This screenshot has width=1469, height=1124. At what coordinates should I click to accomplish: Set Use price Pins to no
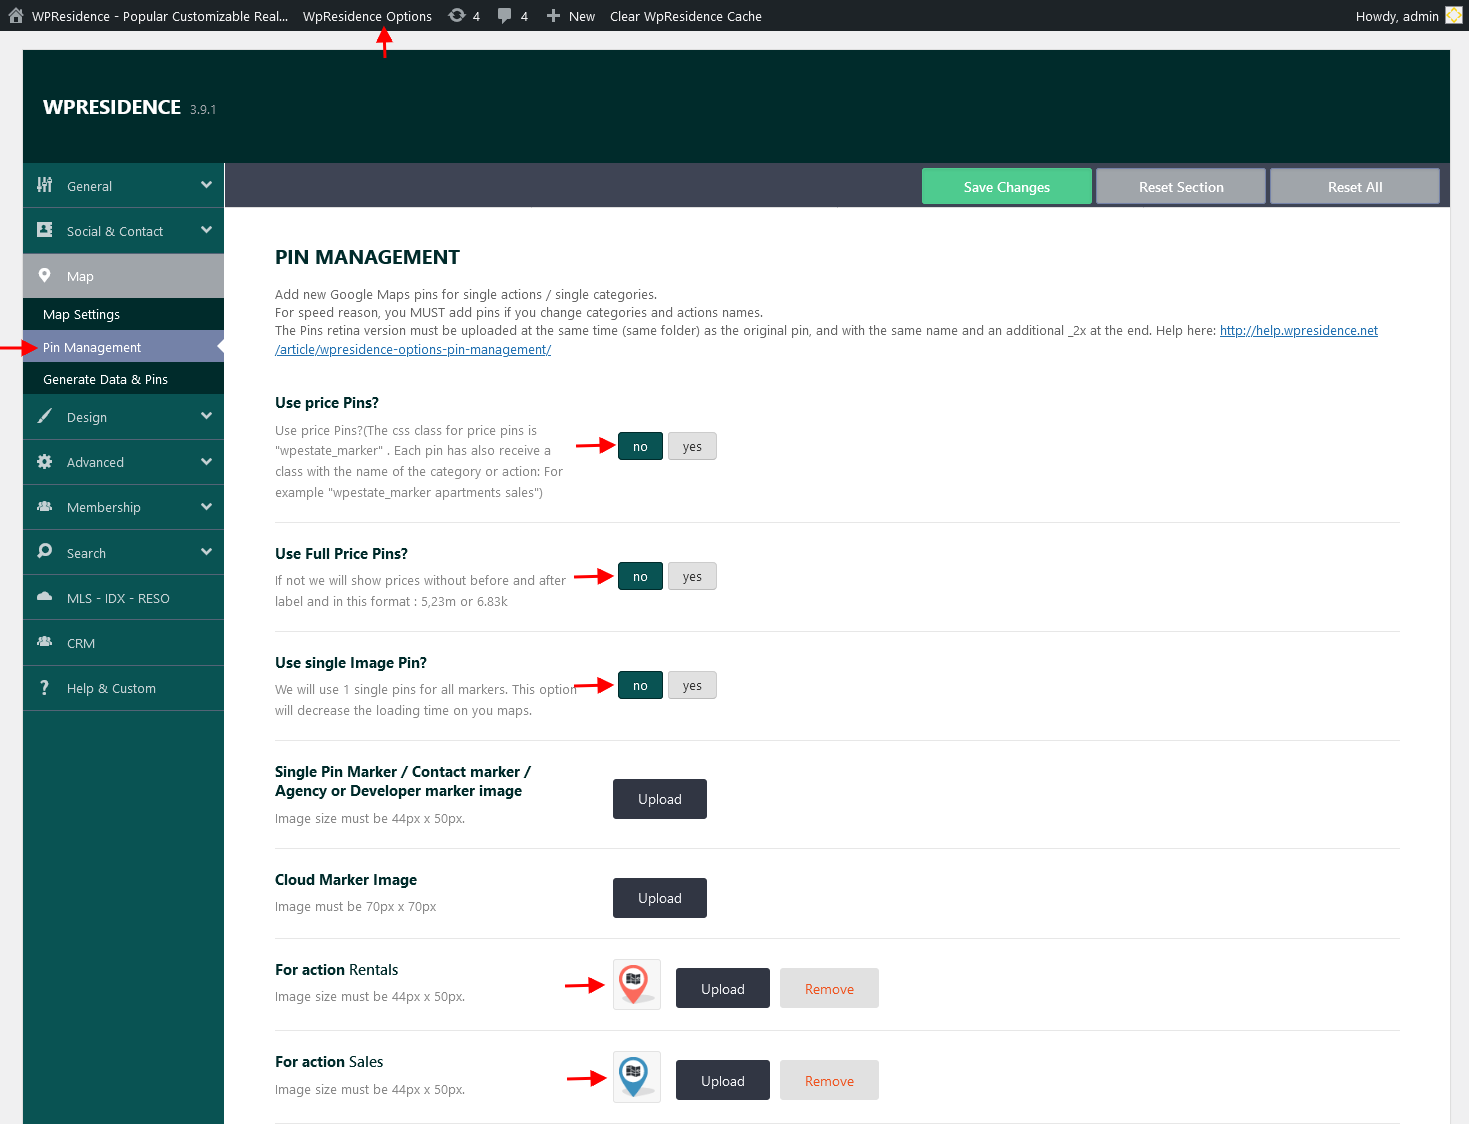tap(640, 446)
